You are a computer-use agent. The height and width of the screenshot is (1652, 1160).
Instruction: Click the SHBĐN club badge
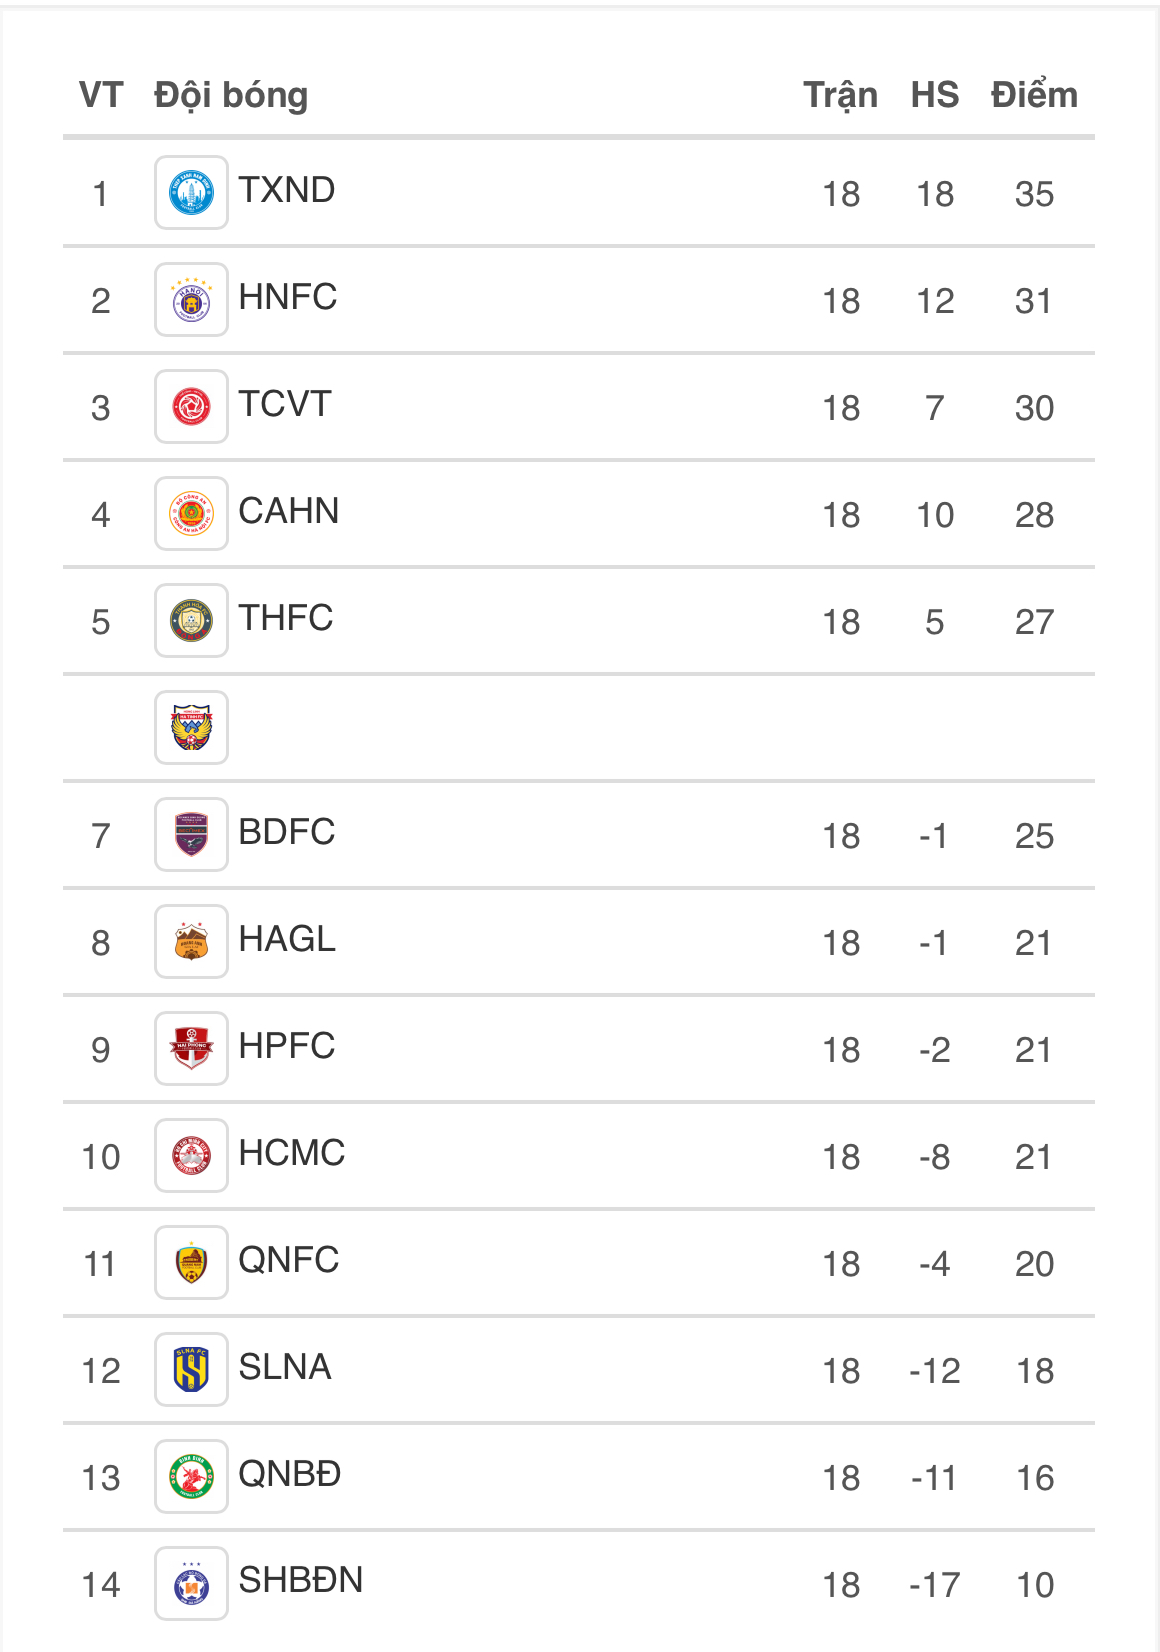191,1584
